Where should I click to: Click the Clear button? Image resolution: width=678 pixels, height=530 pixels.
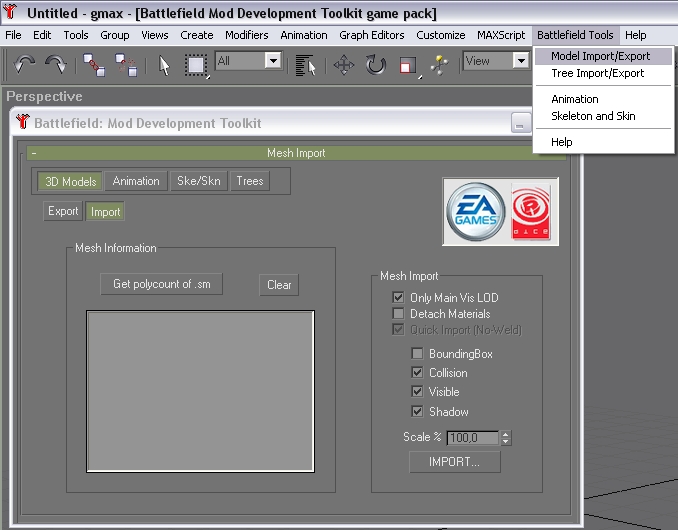[279, 285]
